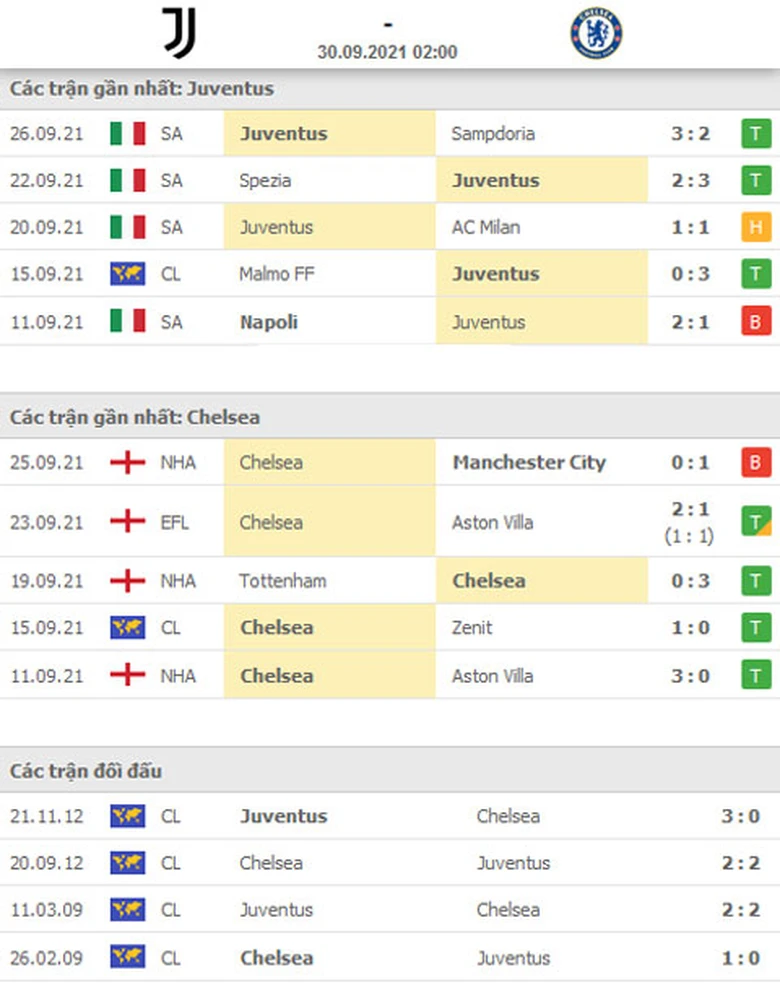Click the match date 30.09.2021 02:00

(388, 52)
